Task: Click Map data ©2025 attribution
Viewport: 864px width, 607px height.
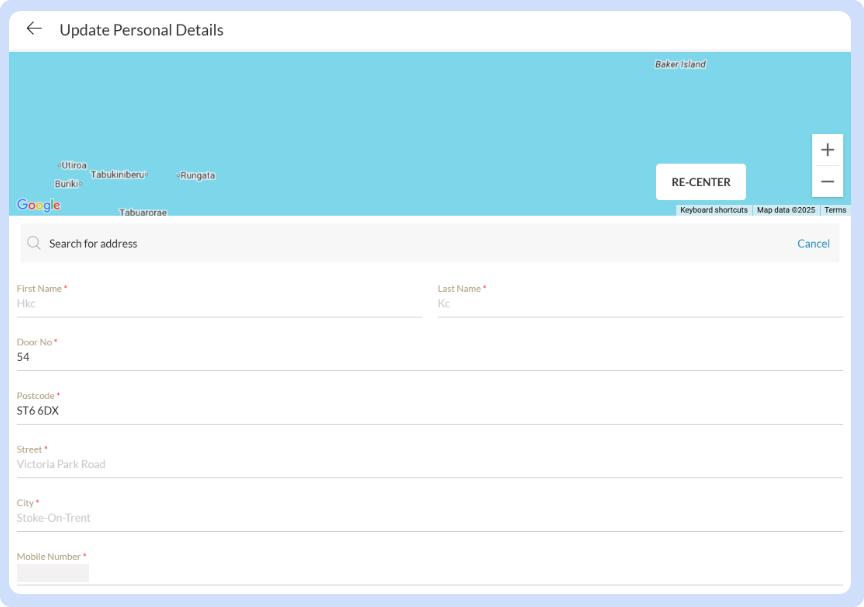Action: click(x=786, y=210)
